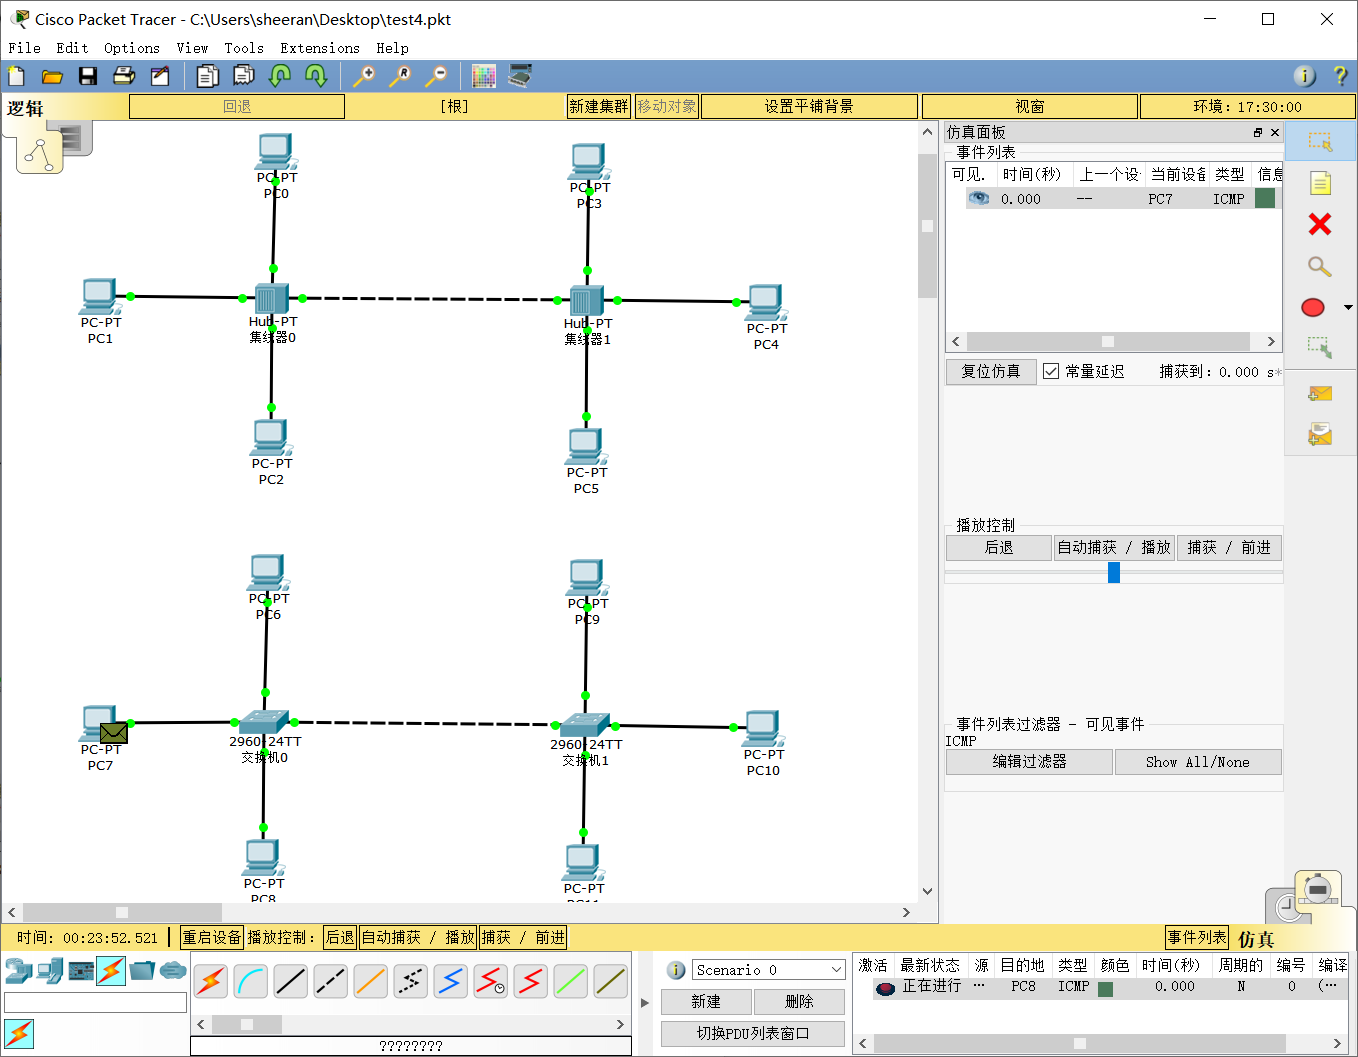Open the Edit menu
Viewport: 1358px width, 1057px height.
(x=72, y=48)
